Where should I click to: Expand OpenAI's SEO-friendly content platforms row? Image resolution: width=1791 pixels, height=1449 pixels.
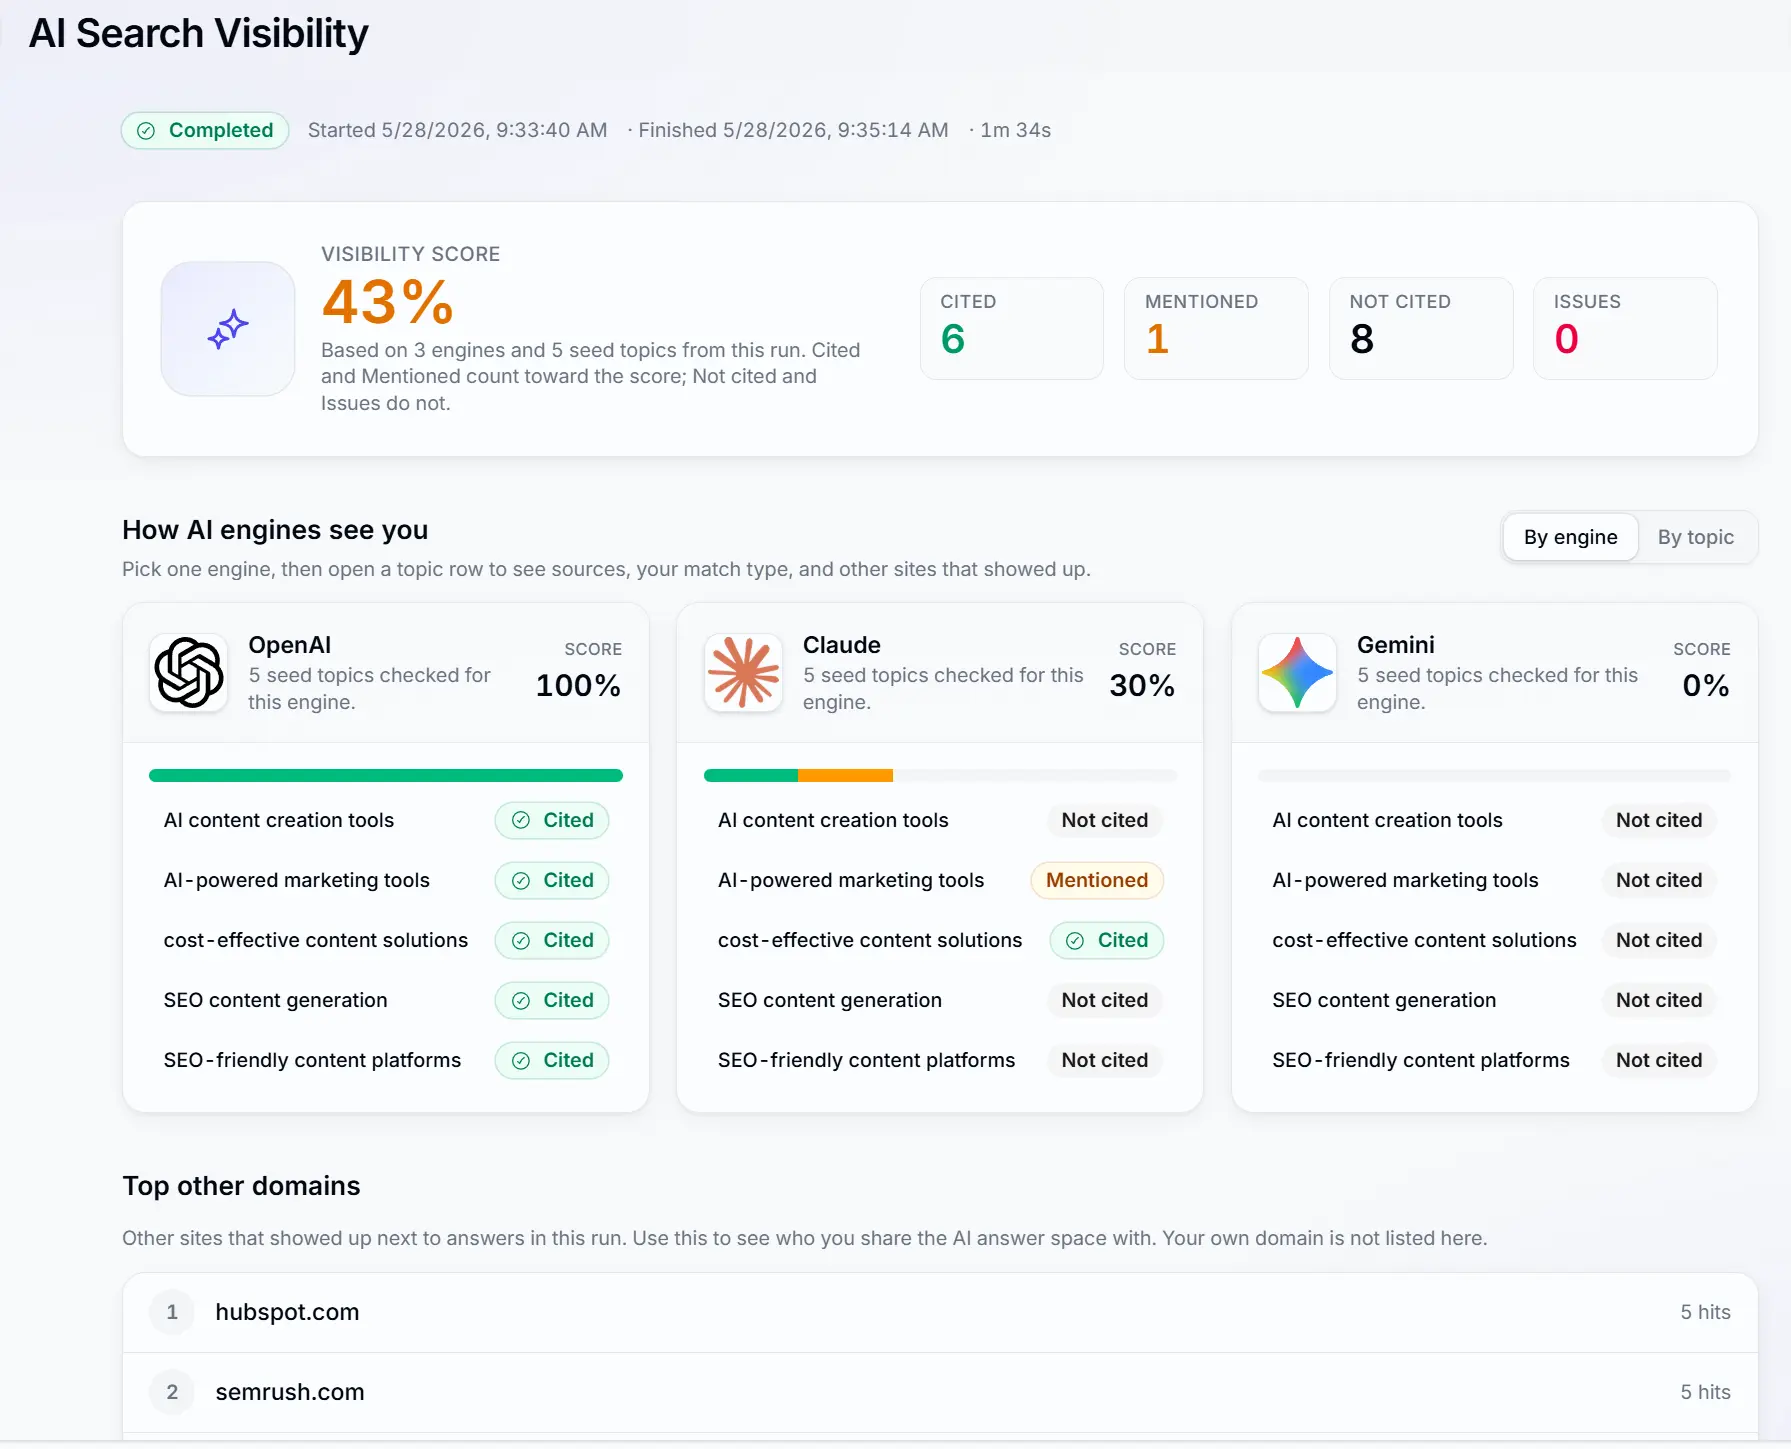(386, 1060)
